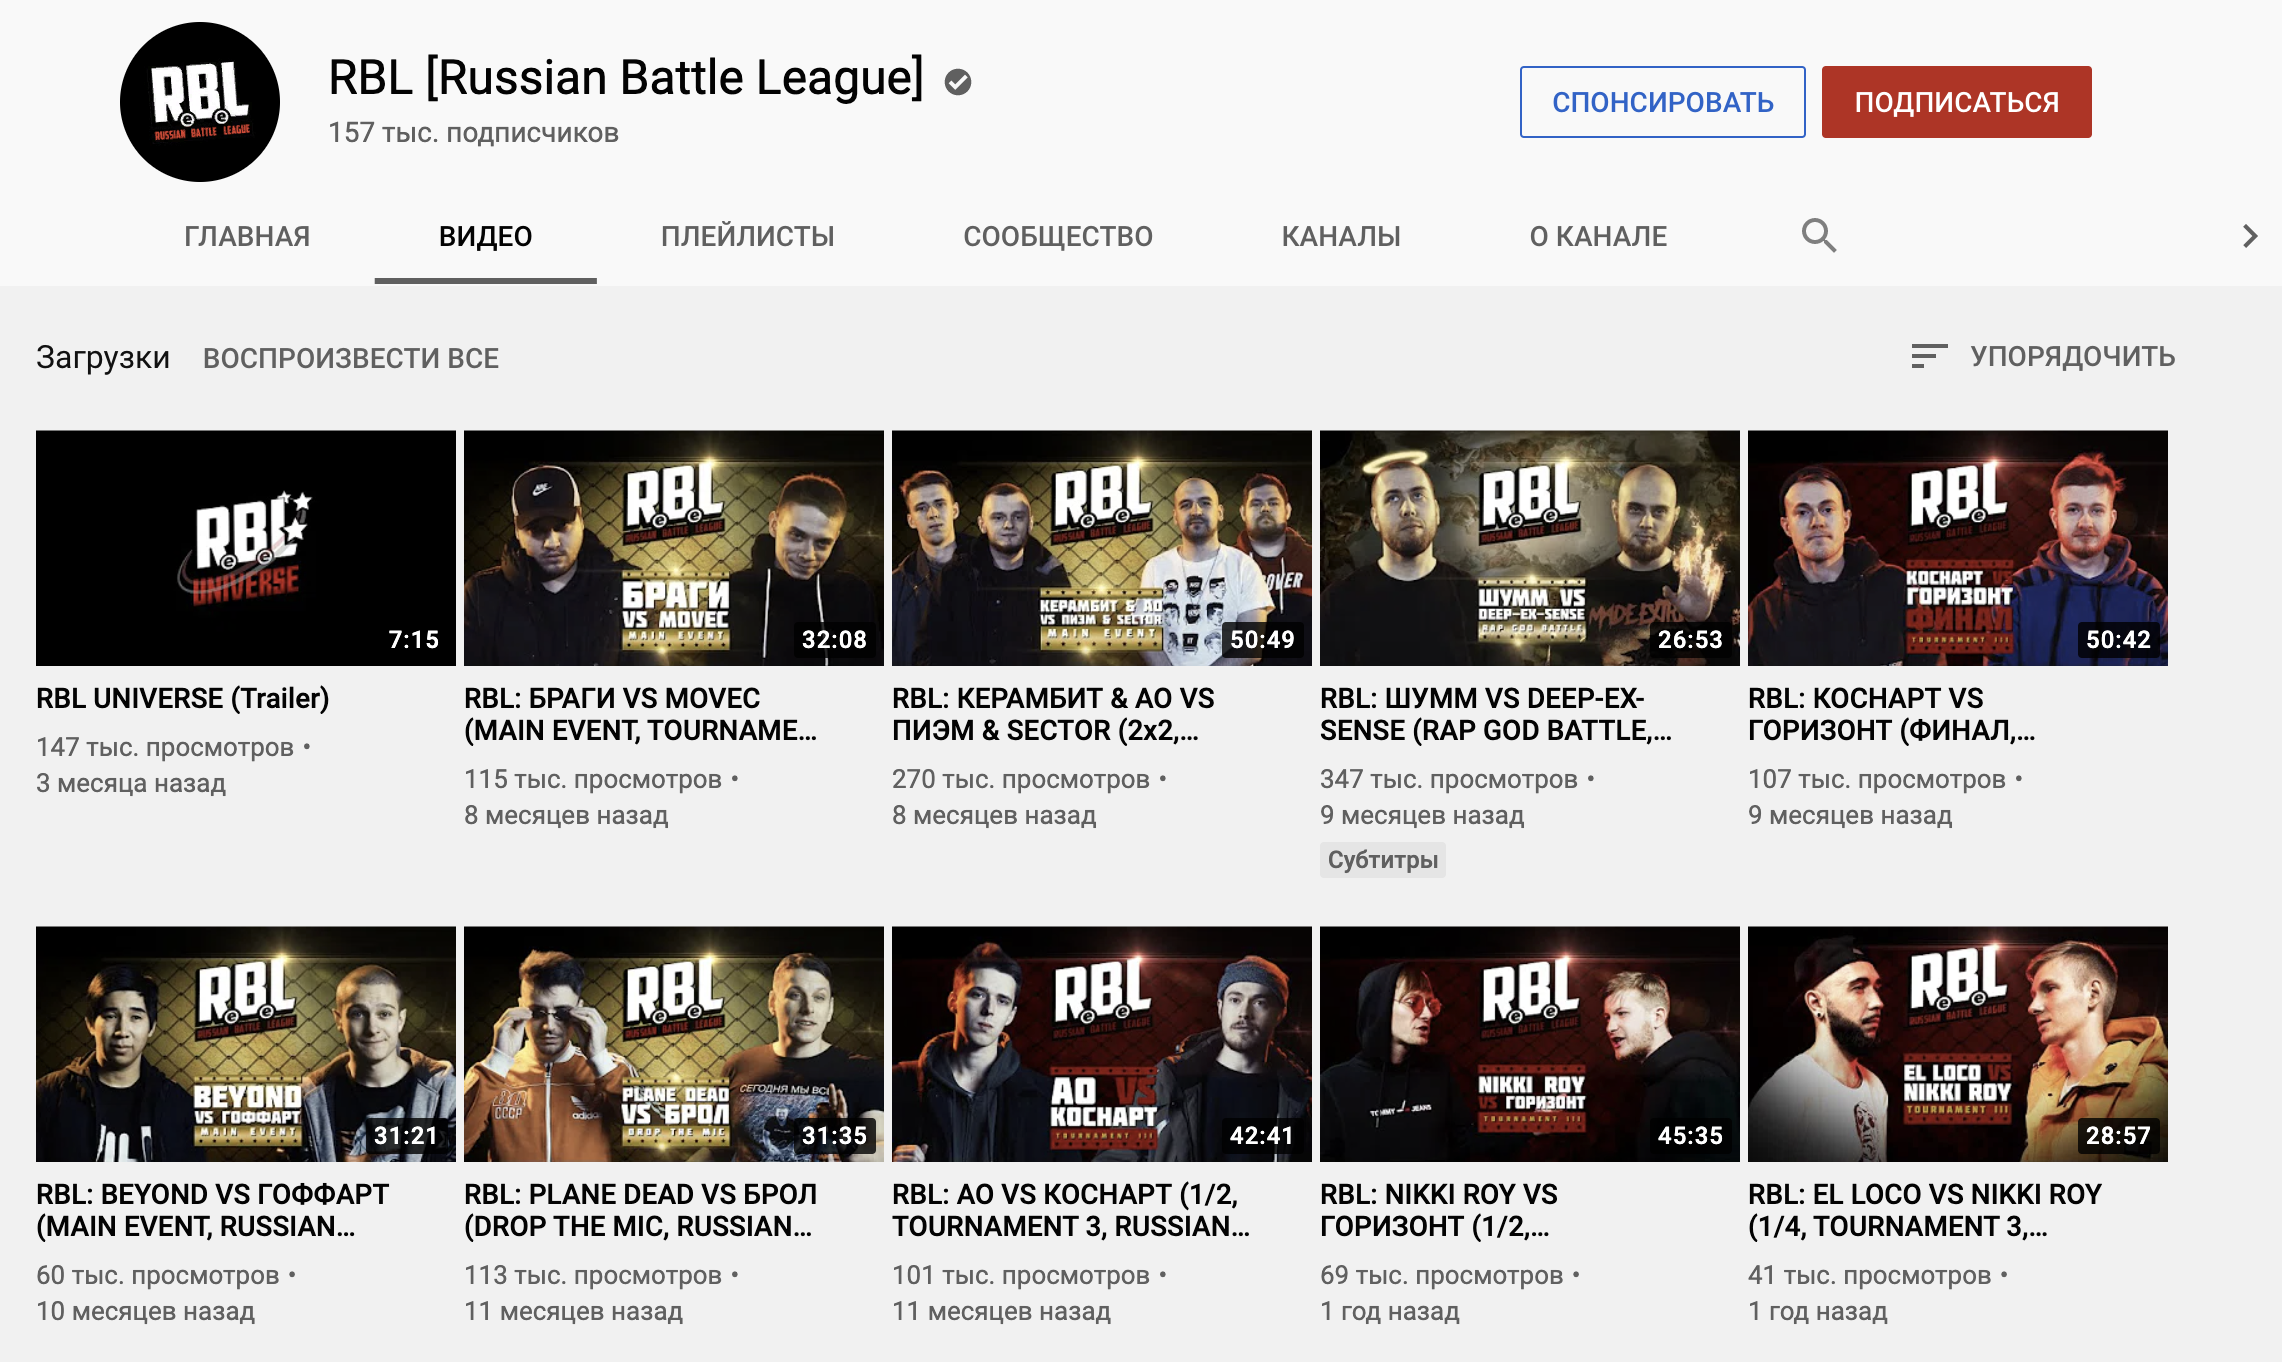Viewport: 2282px width, 1362px height.
Task: Expand the УПОРЯДОЧИТЬ sort dropdown
Action: (2072, 357)
